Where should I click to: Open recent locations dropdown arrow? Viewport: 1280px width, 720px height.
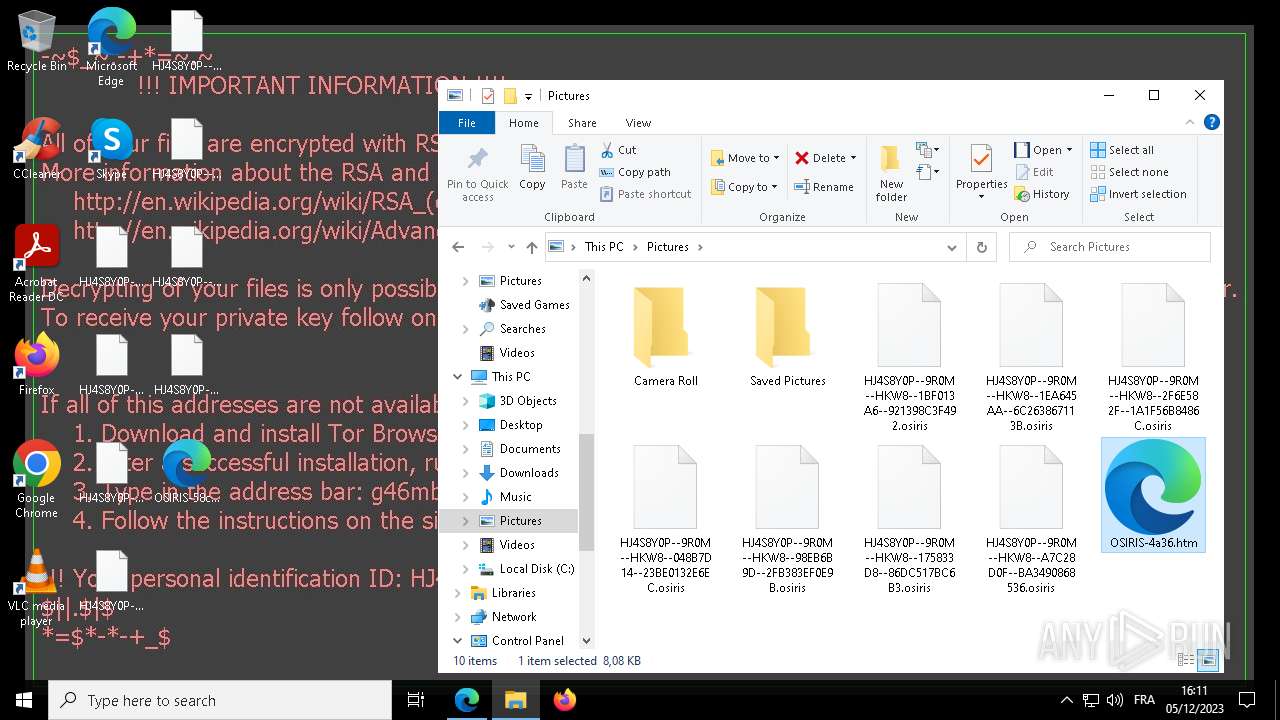[x=511, y=247]
